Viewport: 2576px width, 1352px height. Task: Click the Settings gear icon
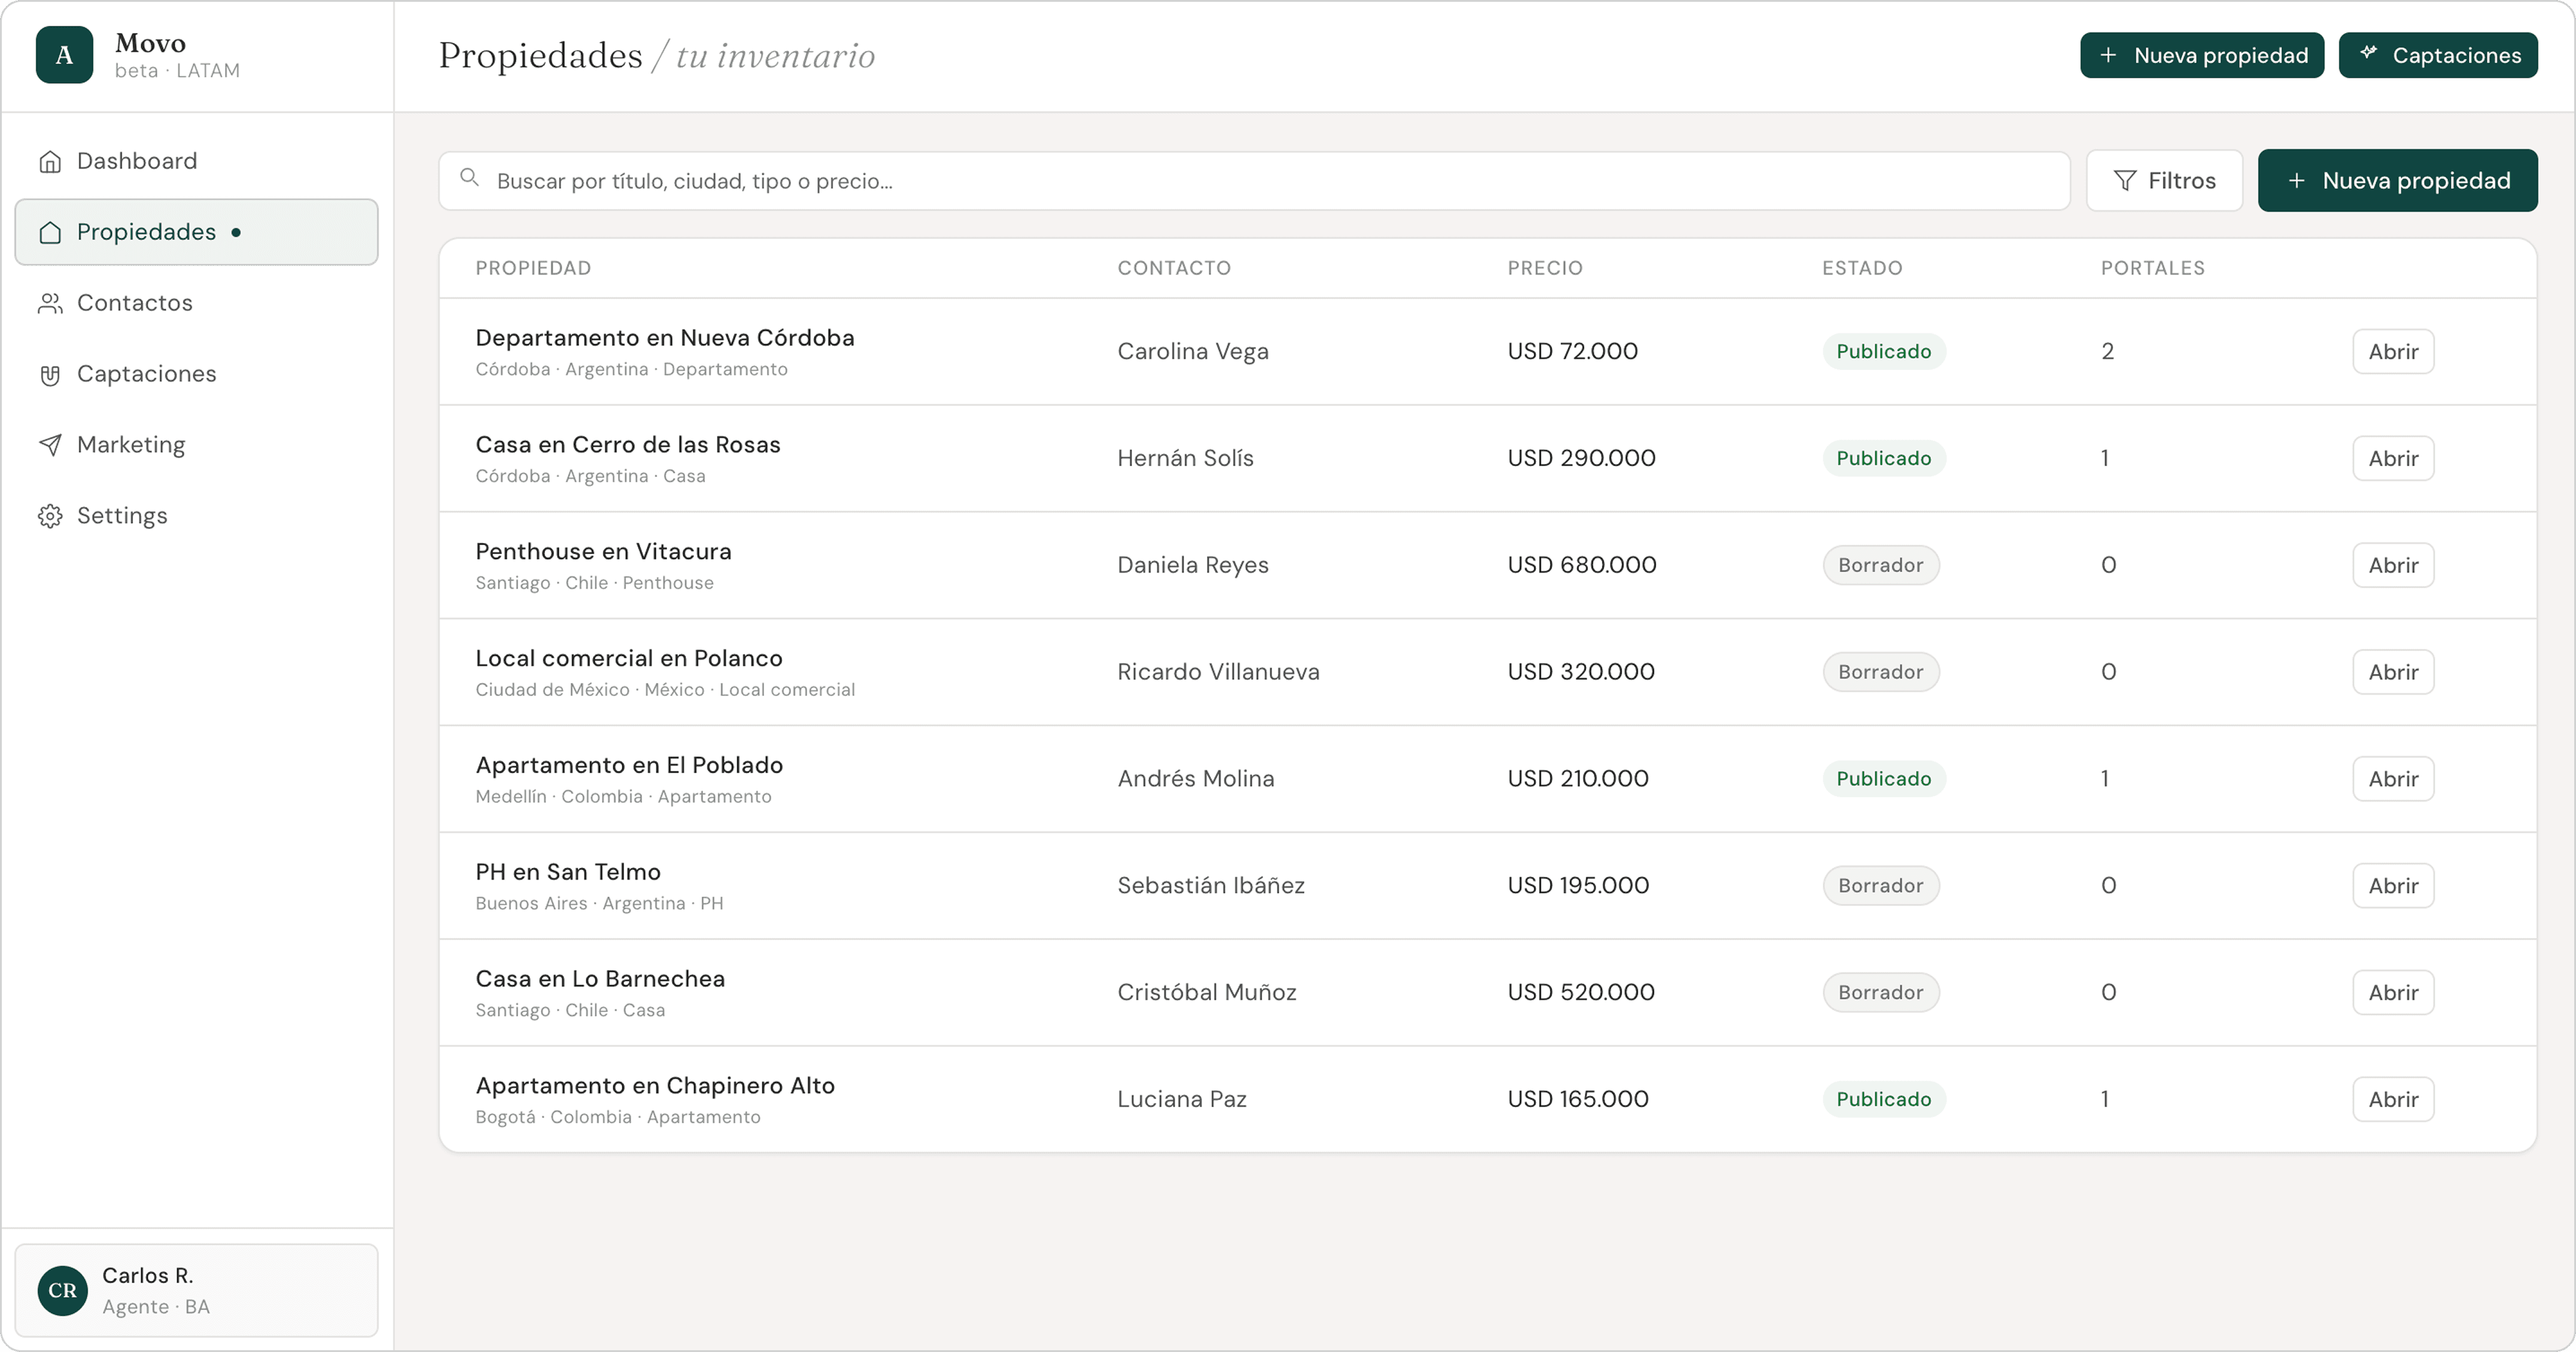(x=50, y=516)
